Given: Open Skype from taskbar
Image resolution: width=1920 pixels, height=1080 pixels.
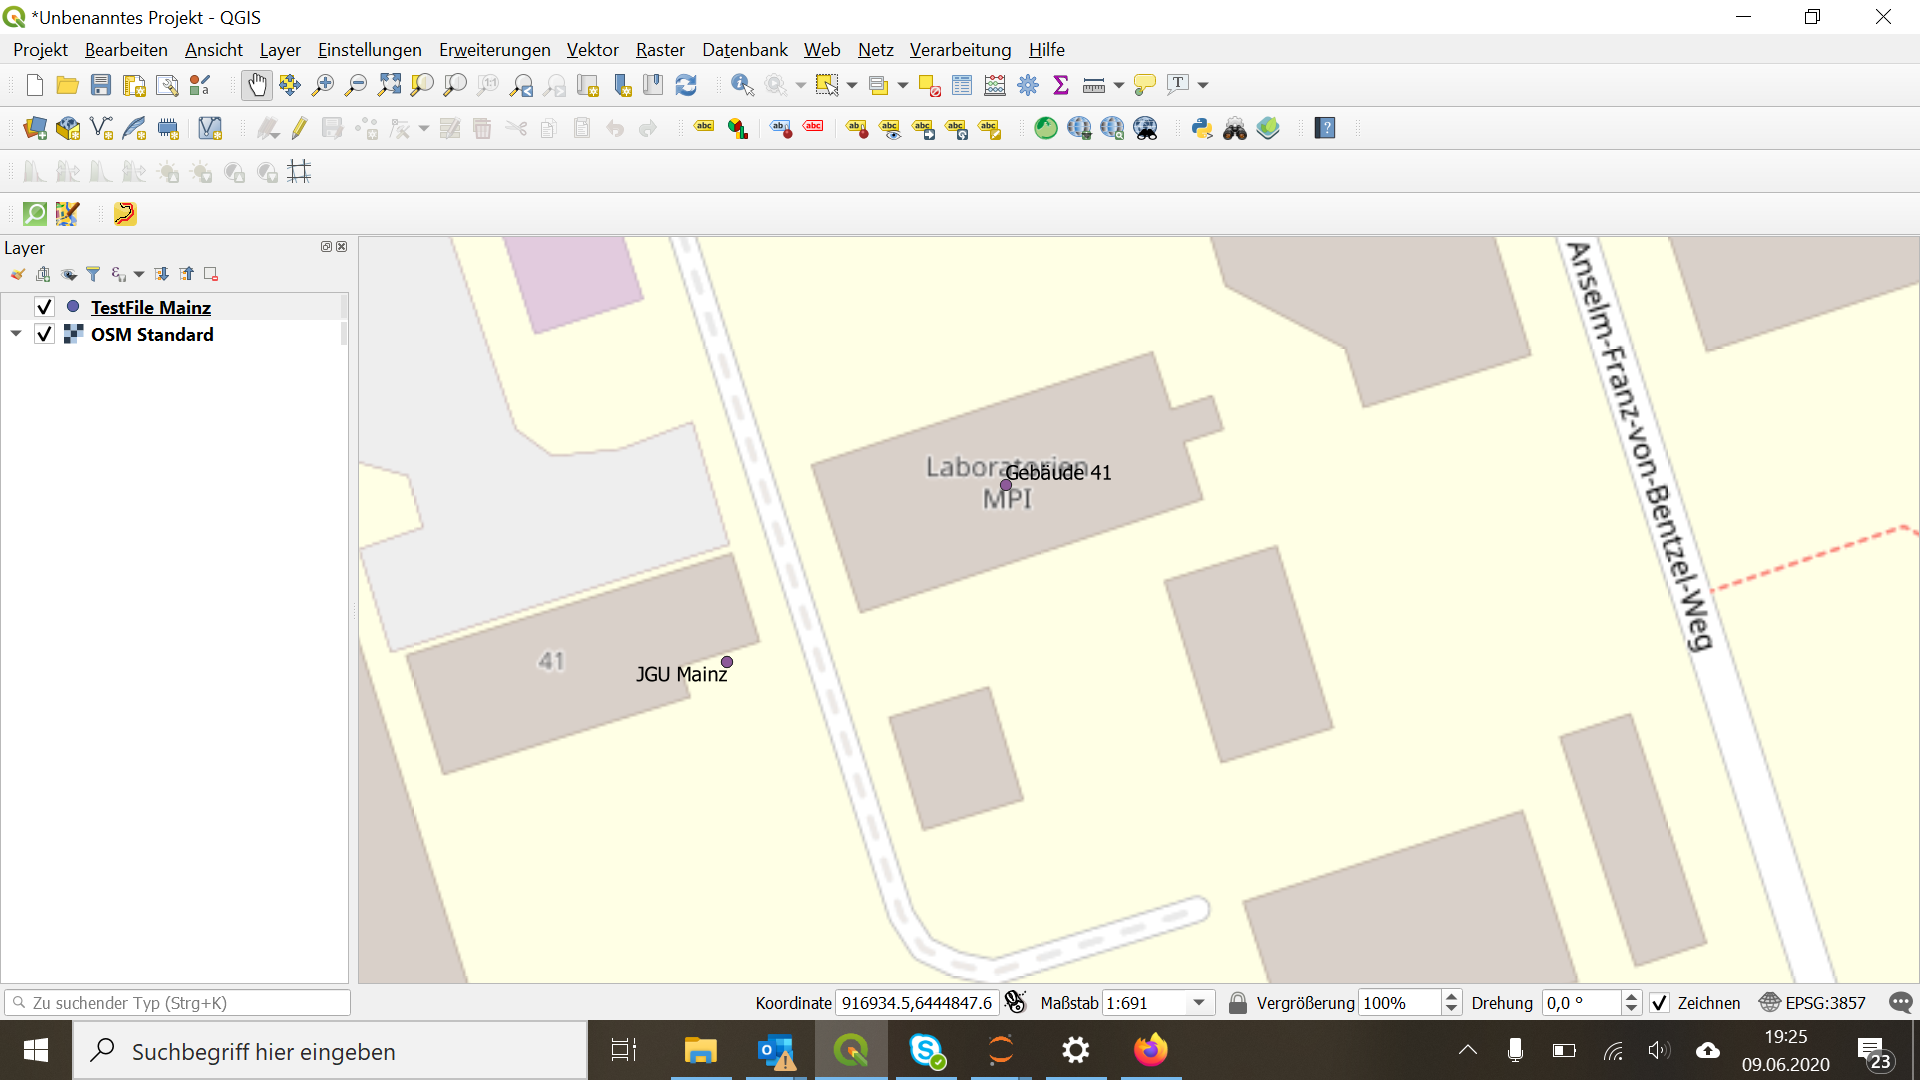Looking at the screenshot, I should [x=927, y=1050].
